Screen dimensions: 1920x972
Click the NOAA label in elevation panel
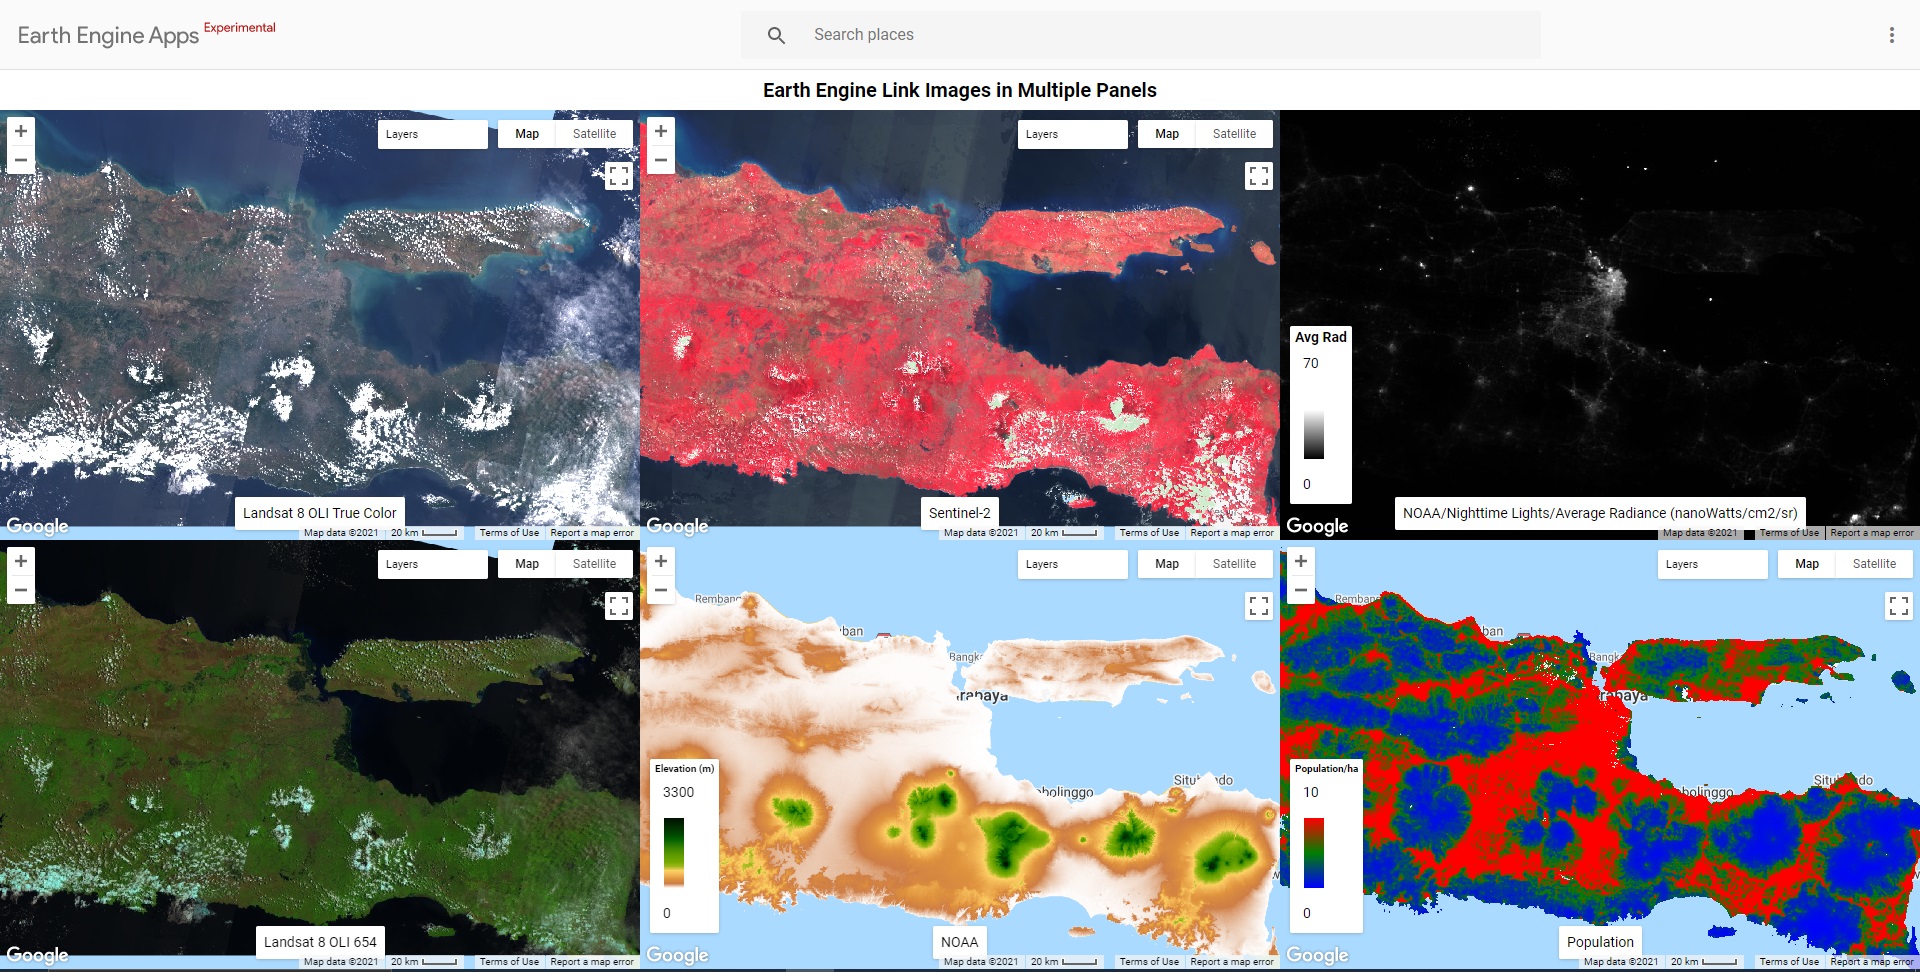(959, 942)
